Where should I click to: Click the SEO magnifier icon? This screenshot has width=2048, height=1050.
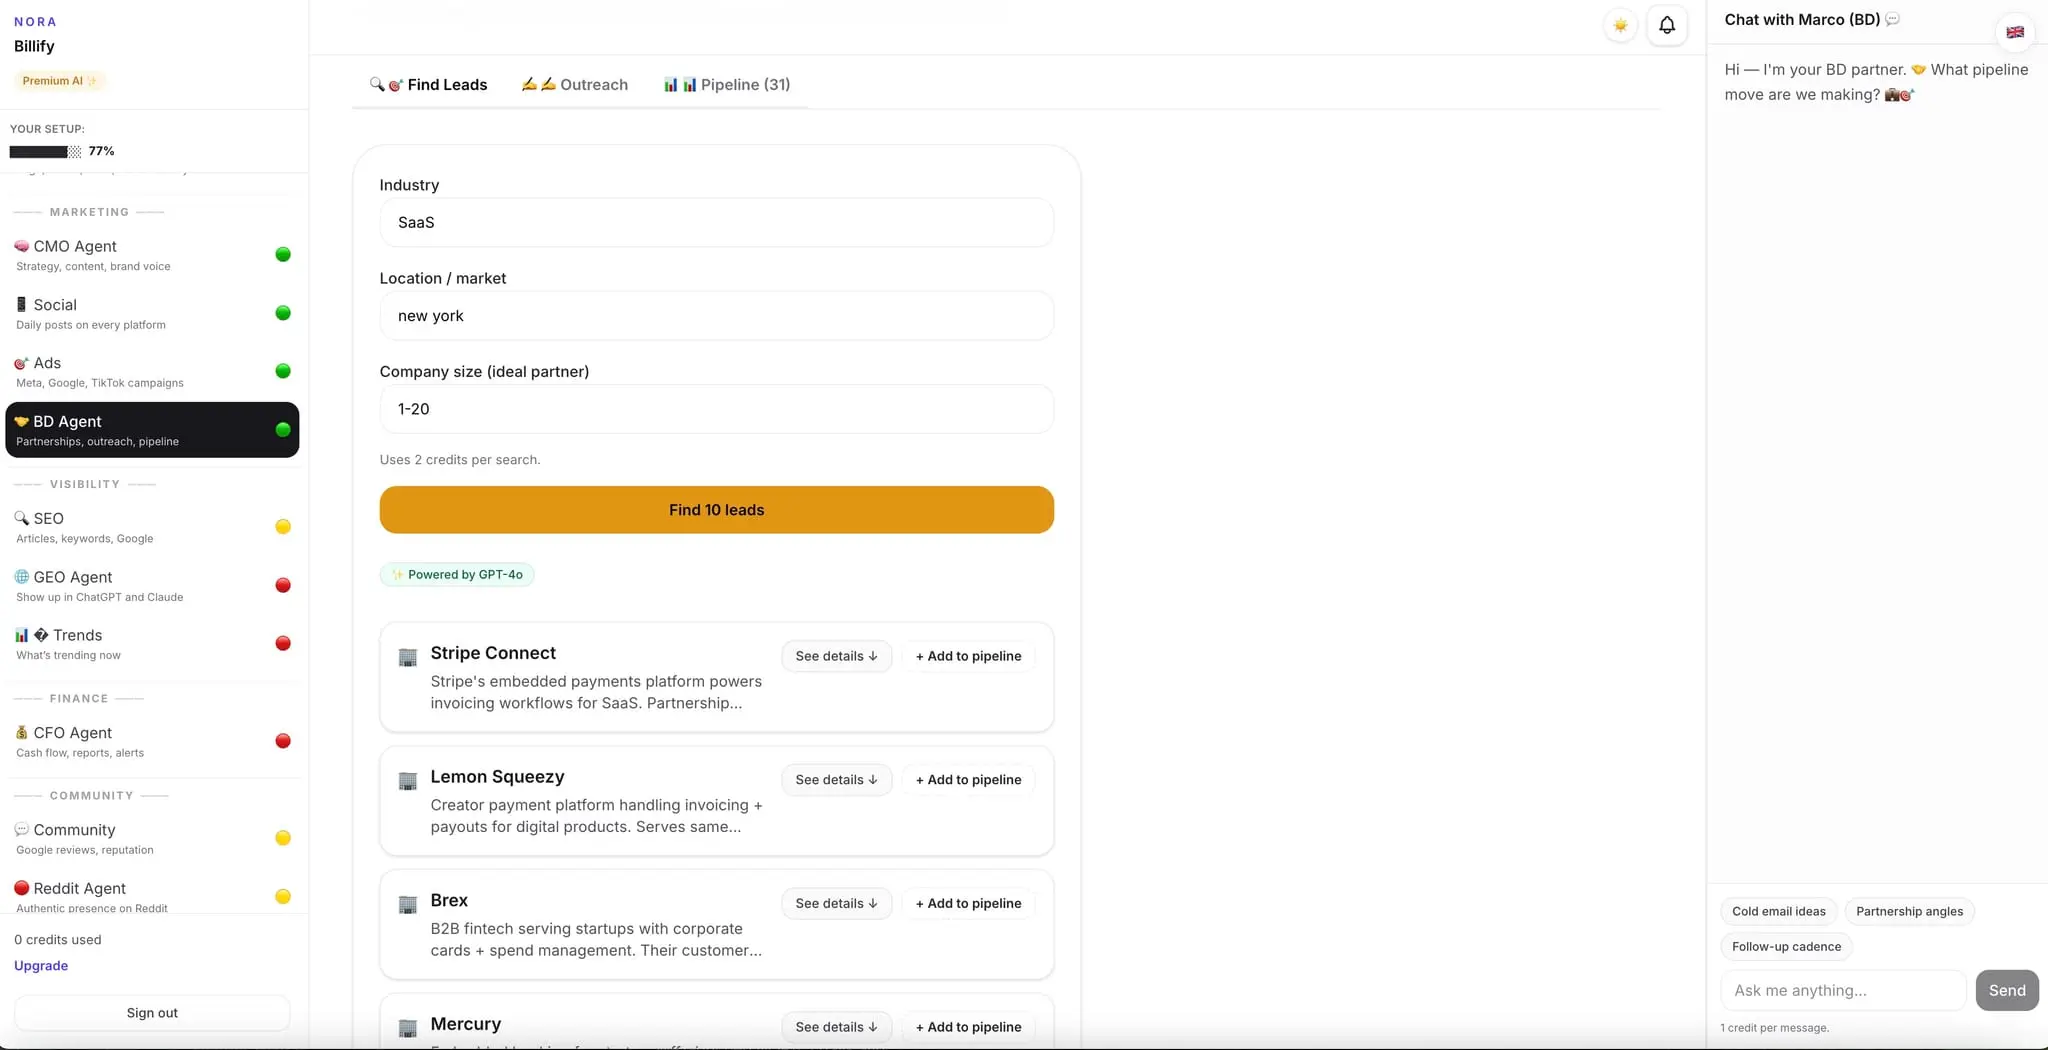click(22, 518)
